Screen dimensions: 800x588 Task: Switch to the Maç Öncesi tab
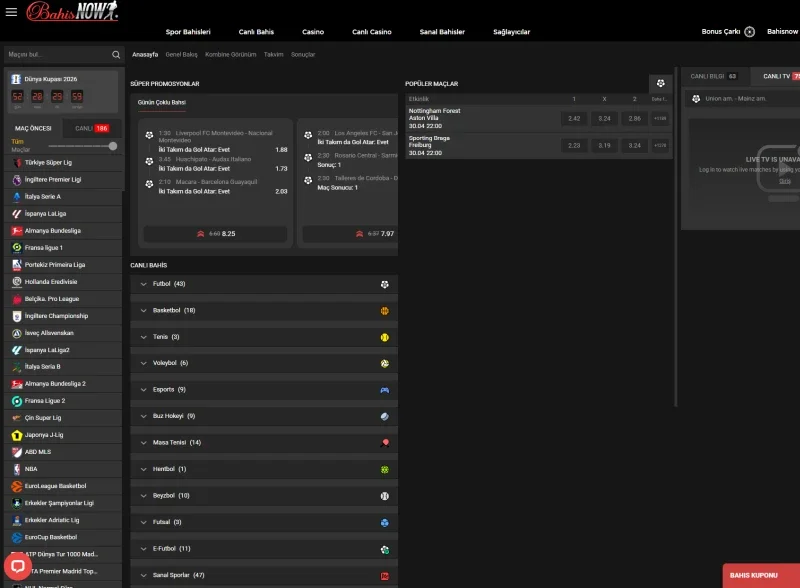click(33, 129)
